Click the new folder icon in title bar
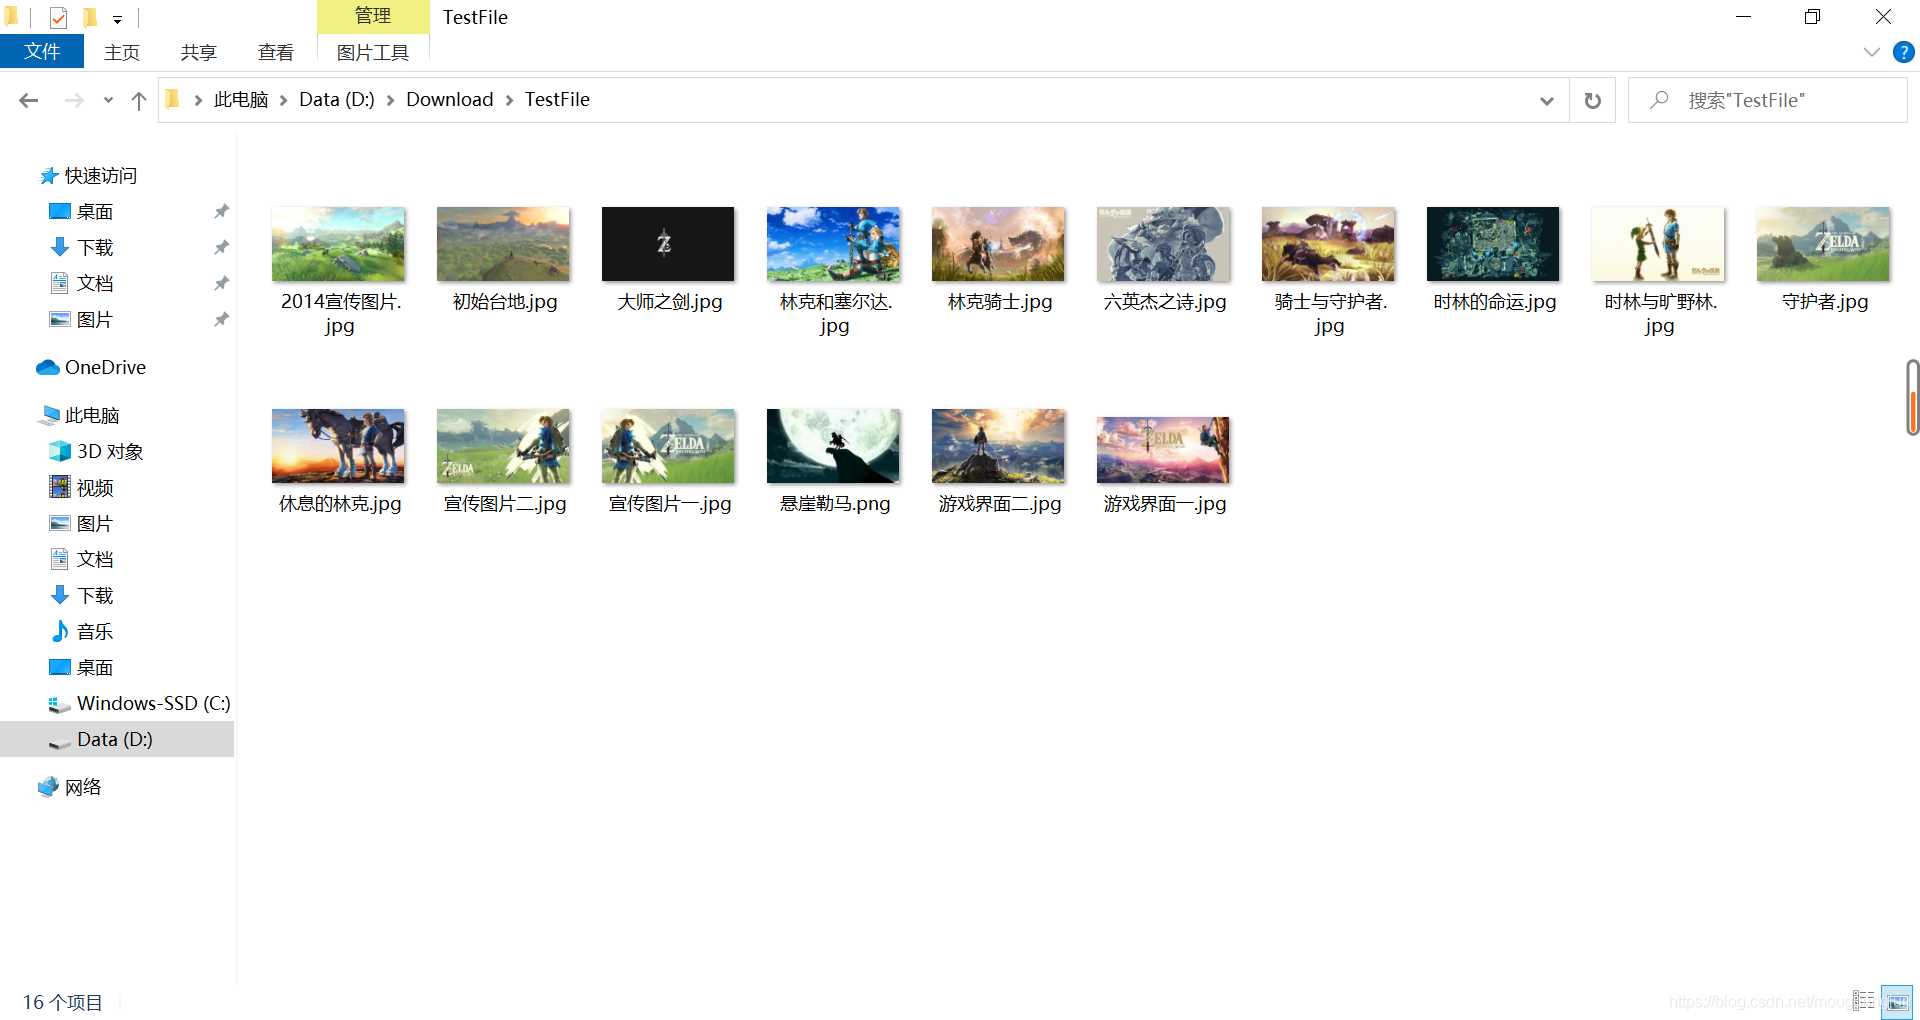1920x1020 pixels. pos(90,17)
